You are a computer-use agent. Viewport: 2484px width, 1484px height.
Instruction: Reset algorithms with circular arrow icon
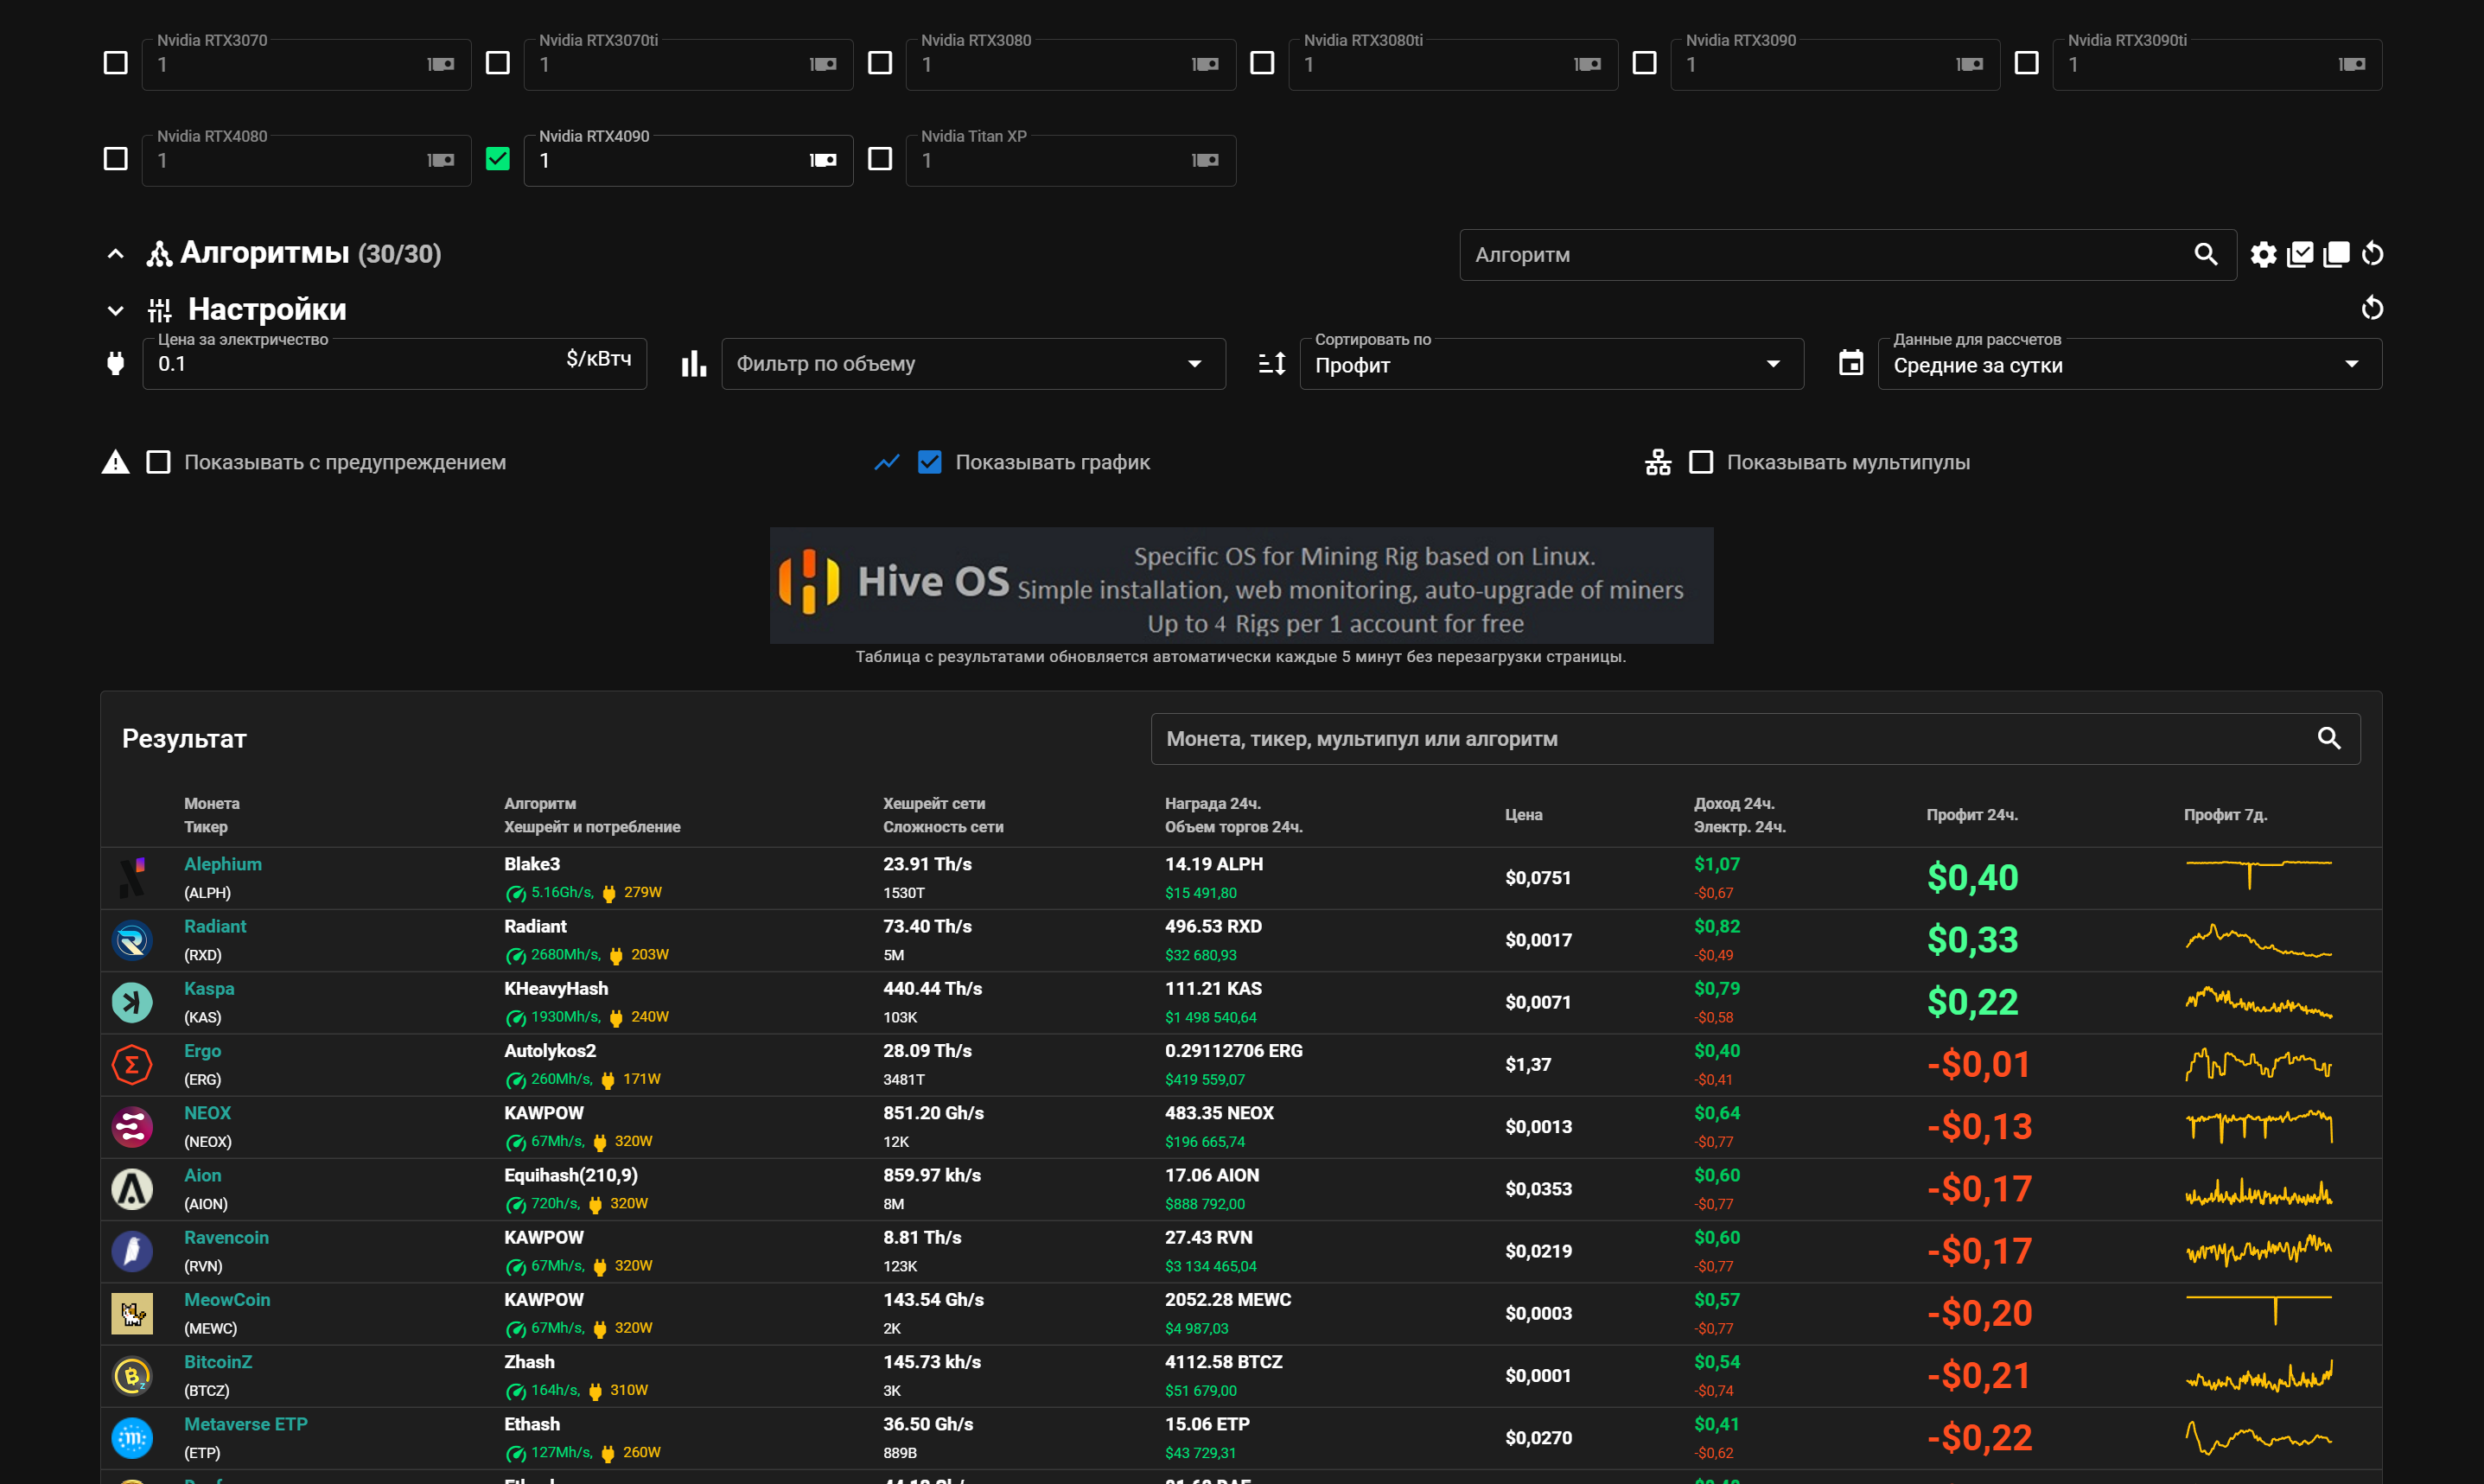[x=2372, y=254]
